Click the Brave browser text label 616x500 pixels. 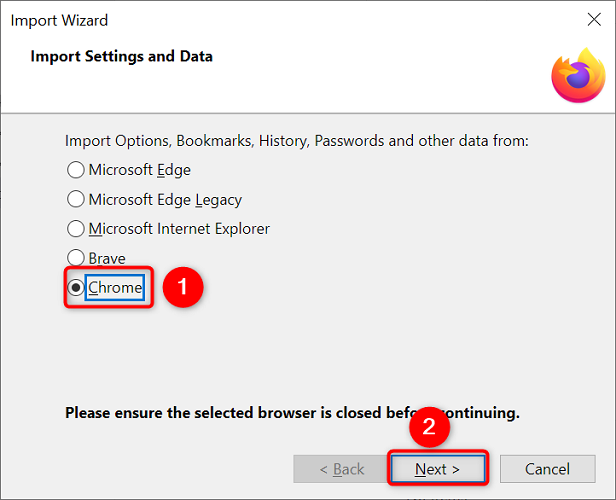point(107,258)
